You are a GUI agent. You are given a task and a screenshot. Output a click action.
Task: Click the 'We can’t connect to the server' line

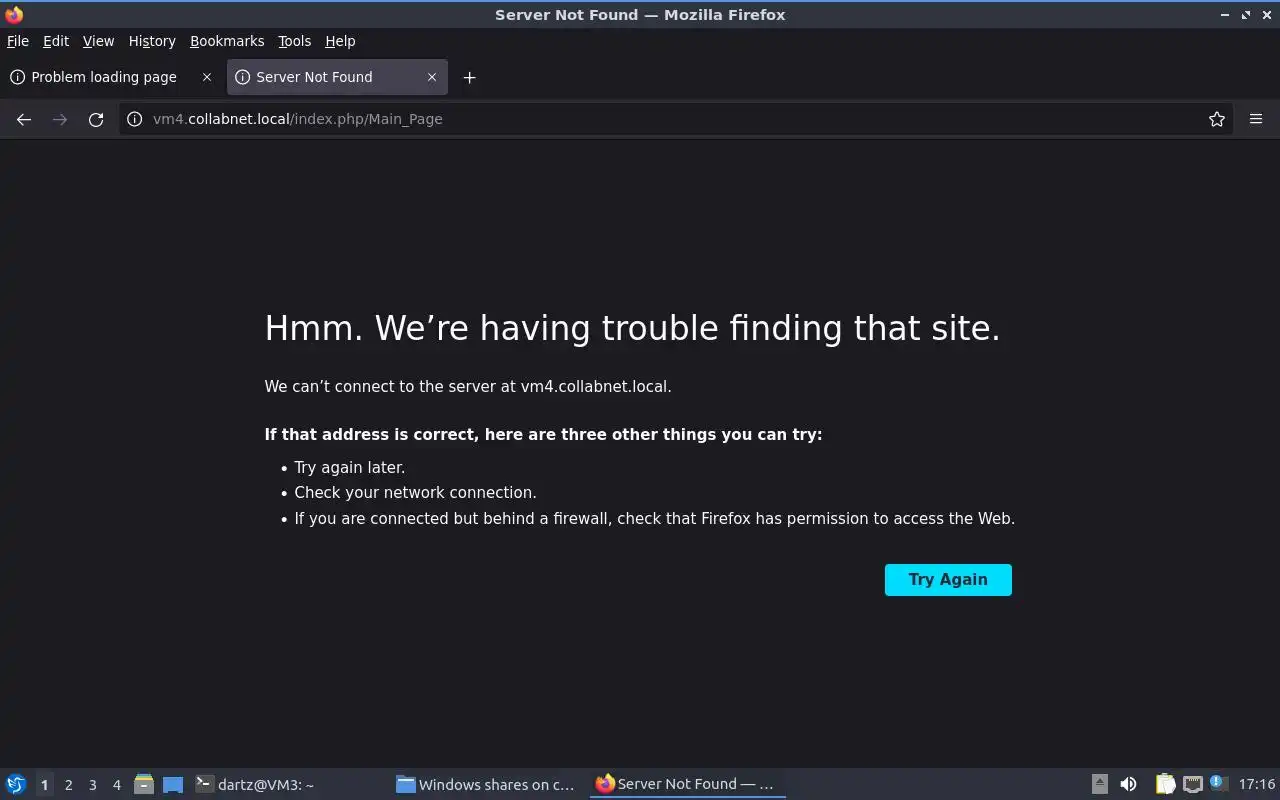click(x=468, y=386)
